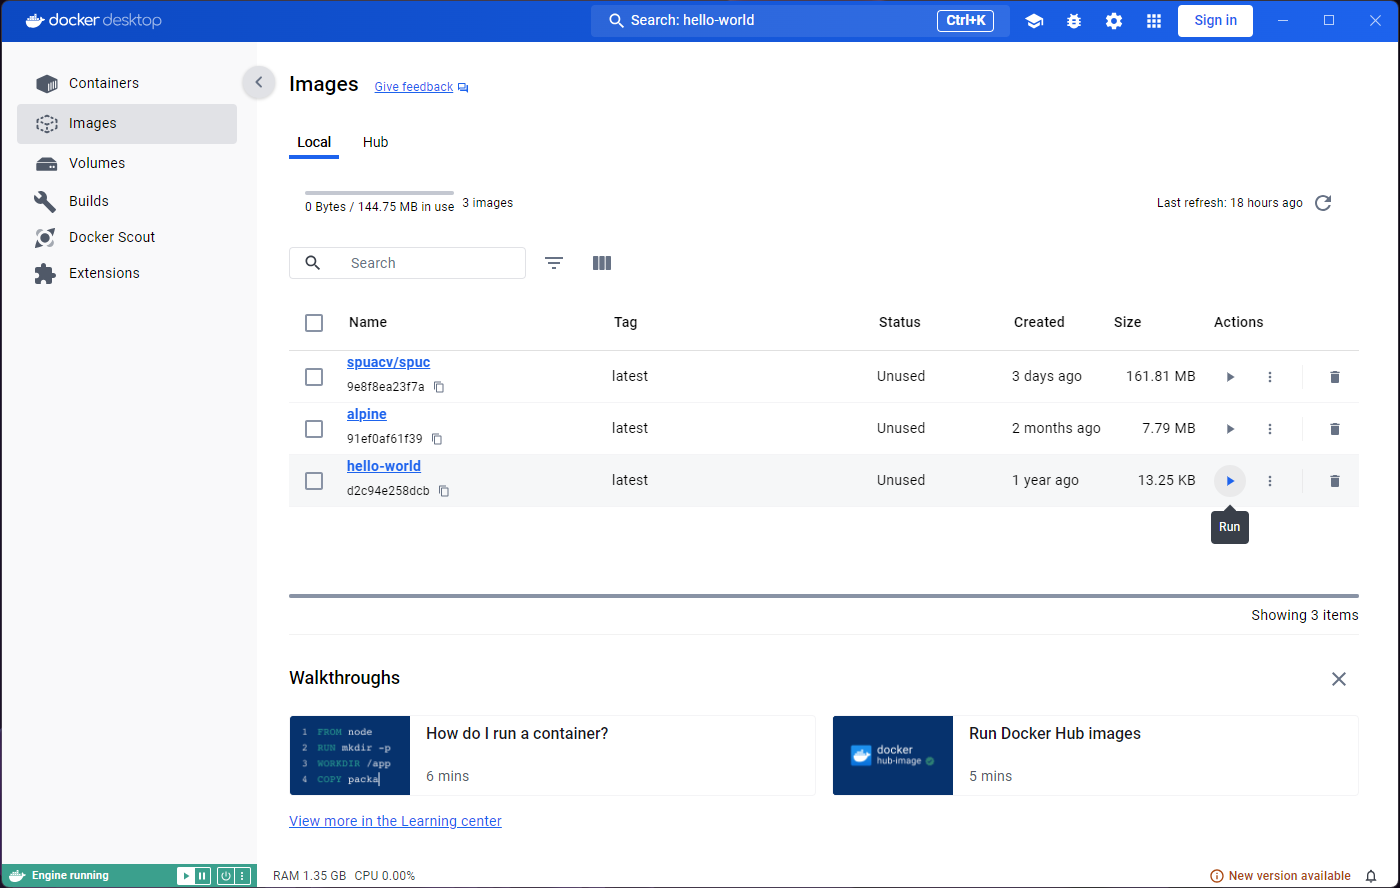This screenshot has height=888, width=1400.
Task: Open the spuacv/spuc image link
Action: [x=388, y=362]
